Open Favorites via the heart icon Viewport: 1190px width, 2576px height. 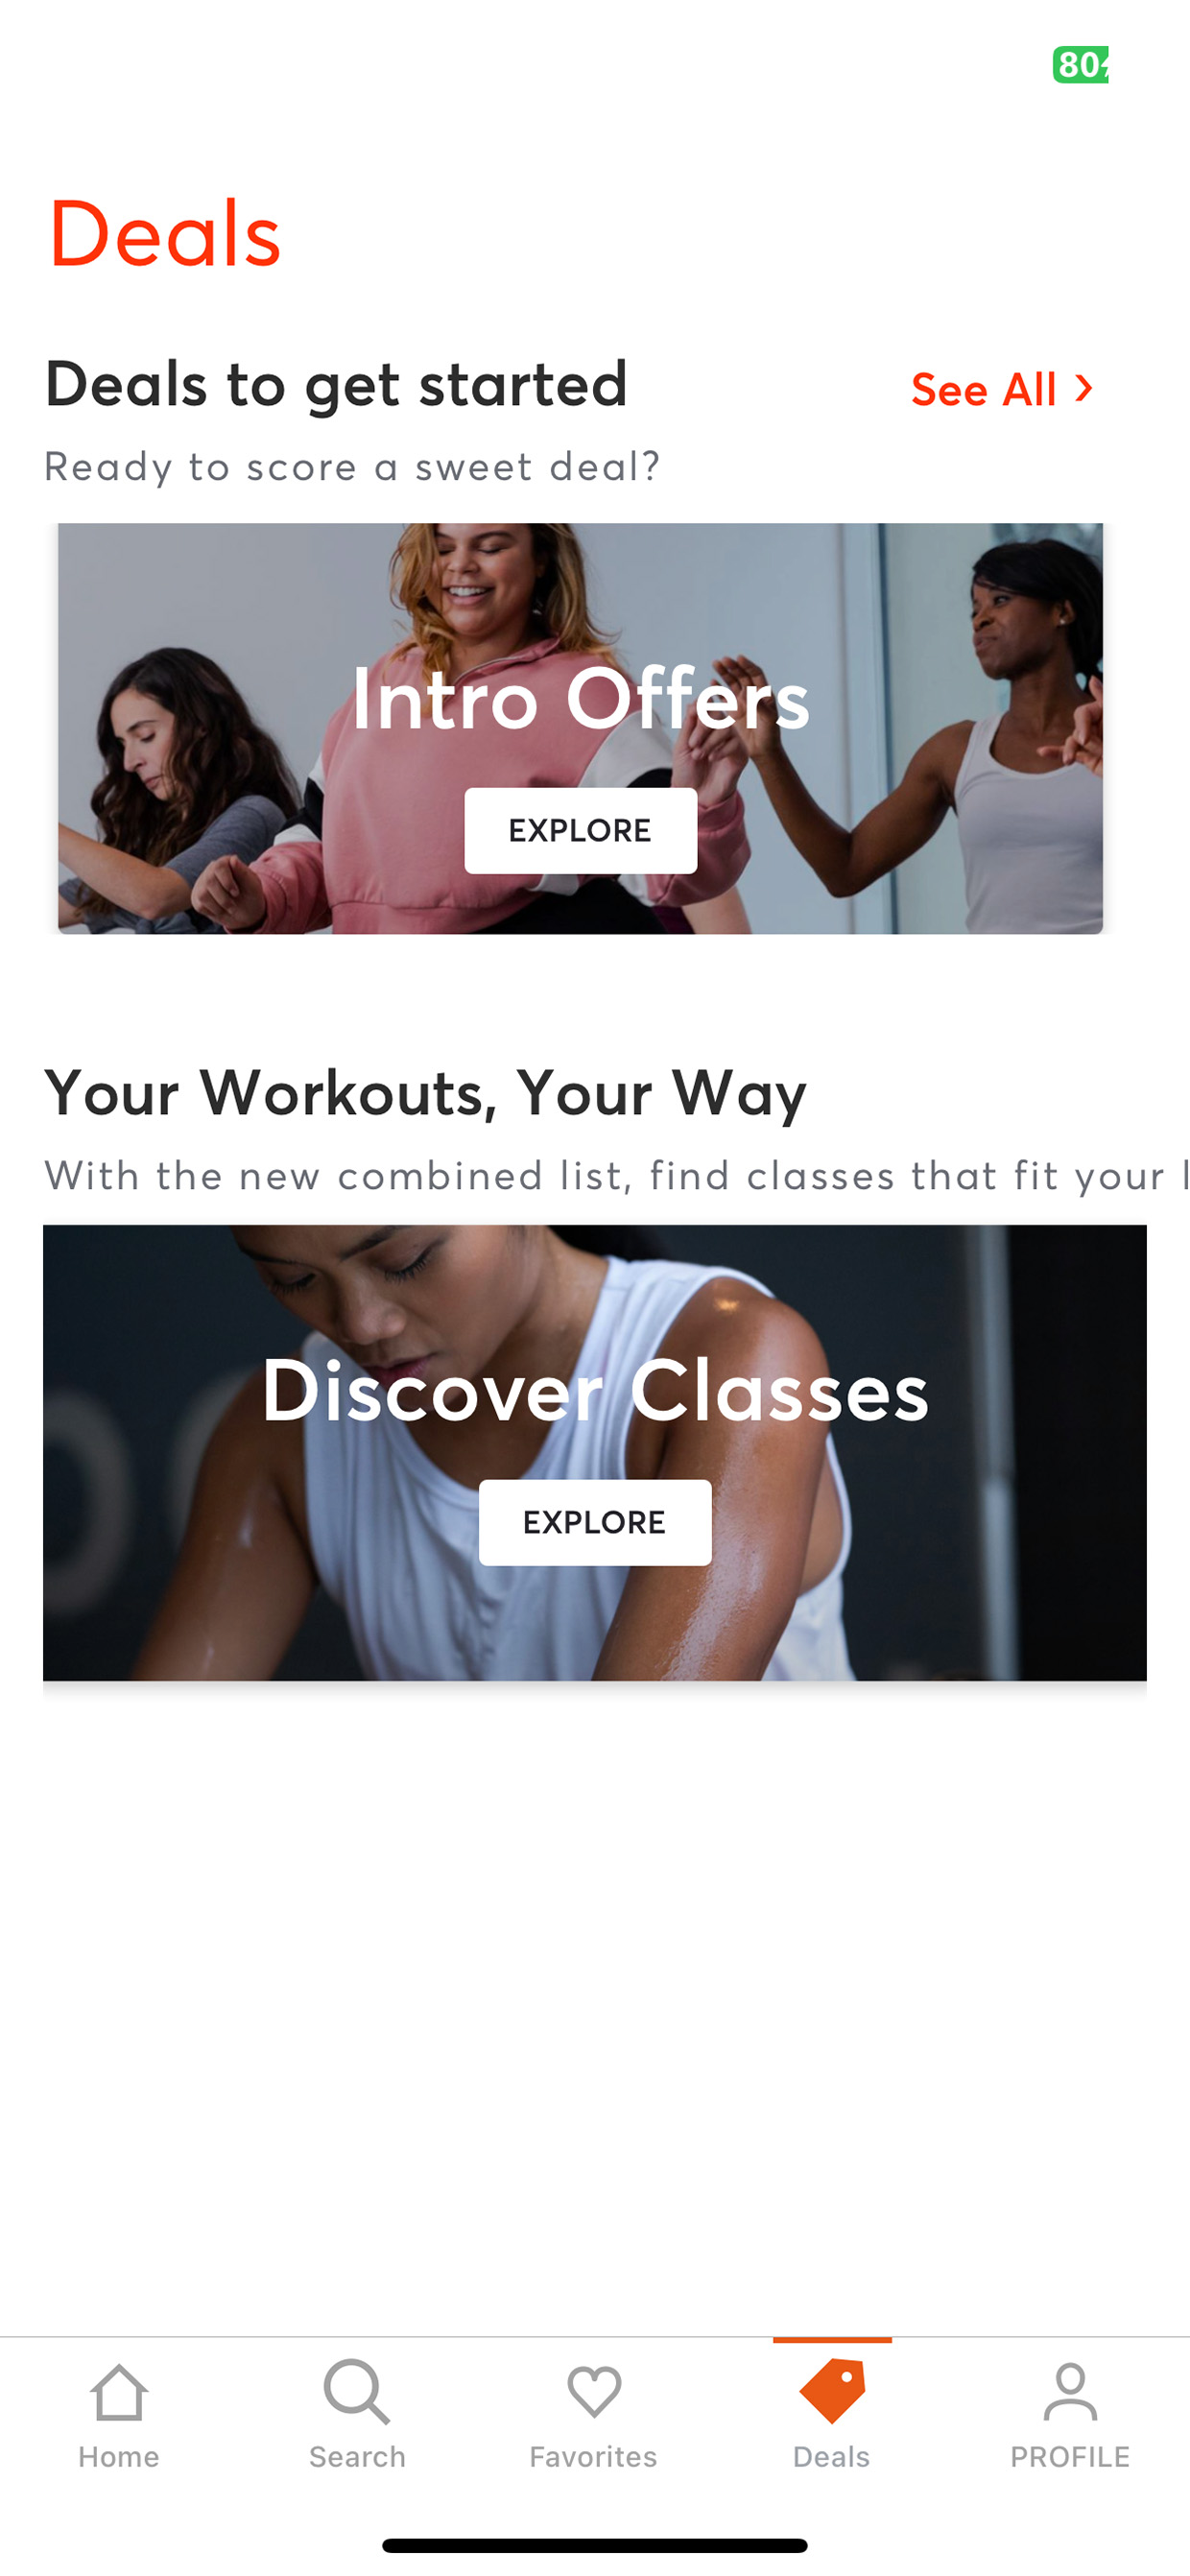point(594,2393)
